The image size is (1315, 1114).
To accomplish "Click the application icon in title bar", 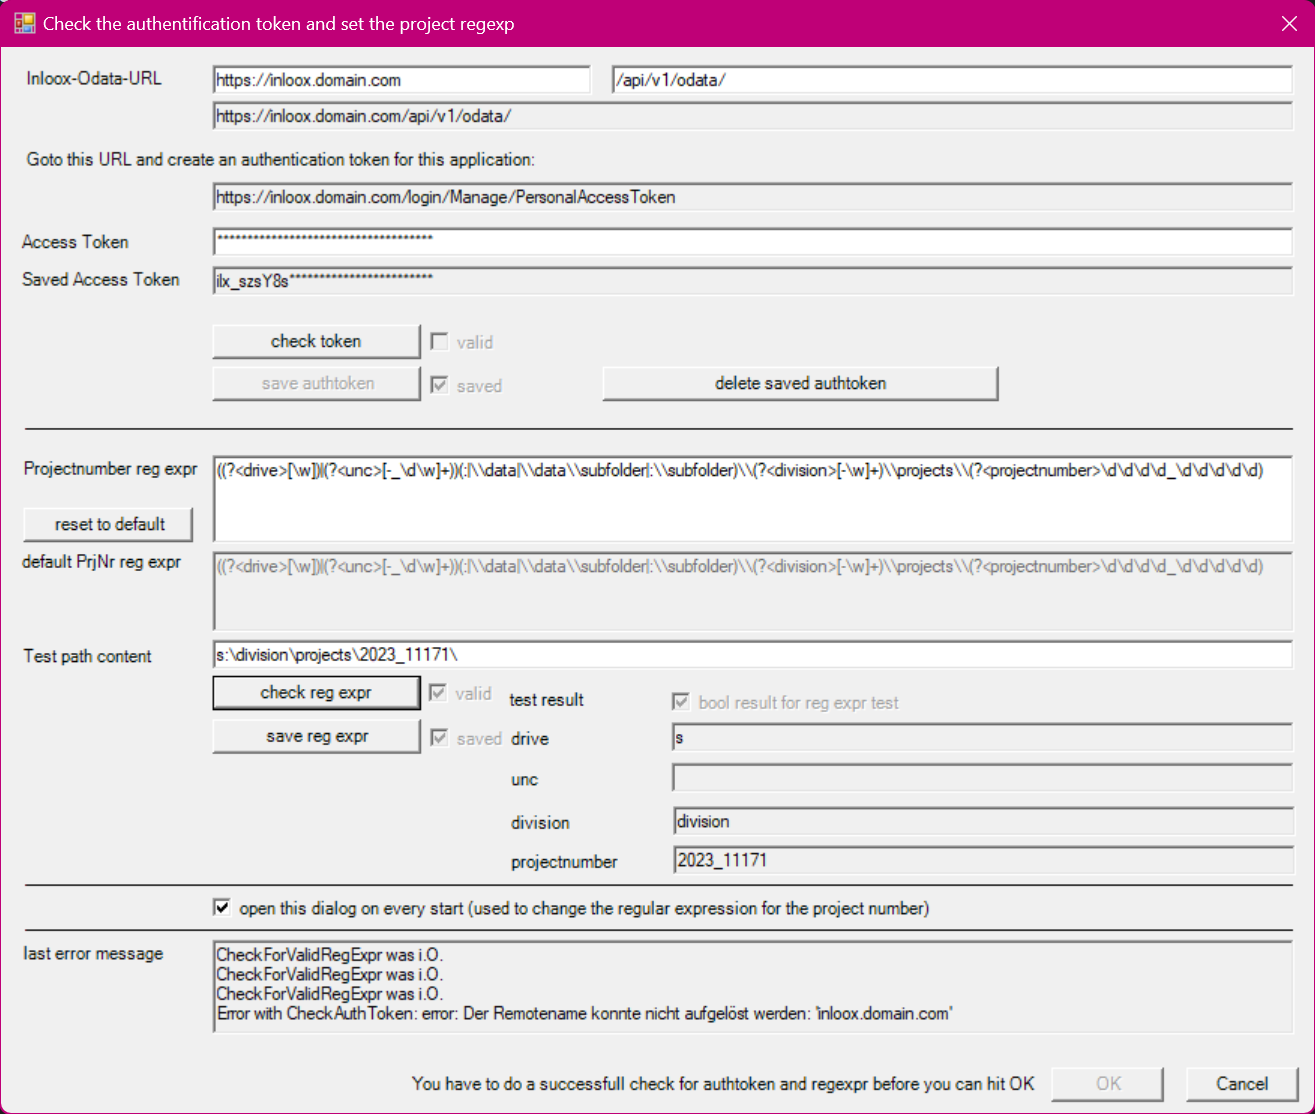I will 24,23.
